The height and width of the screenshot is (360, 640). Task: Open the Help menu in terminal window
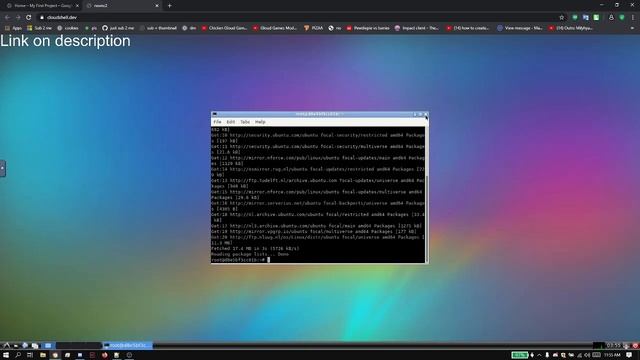pyautogui.click(x=260, y=122)
